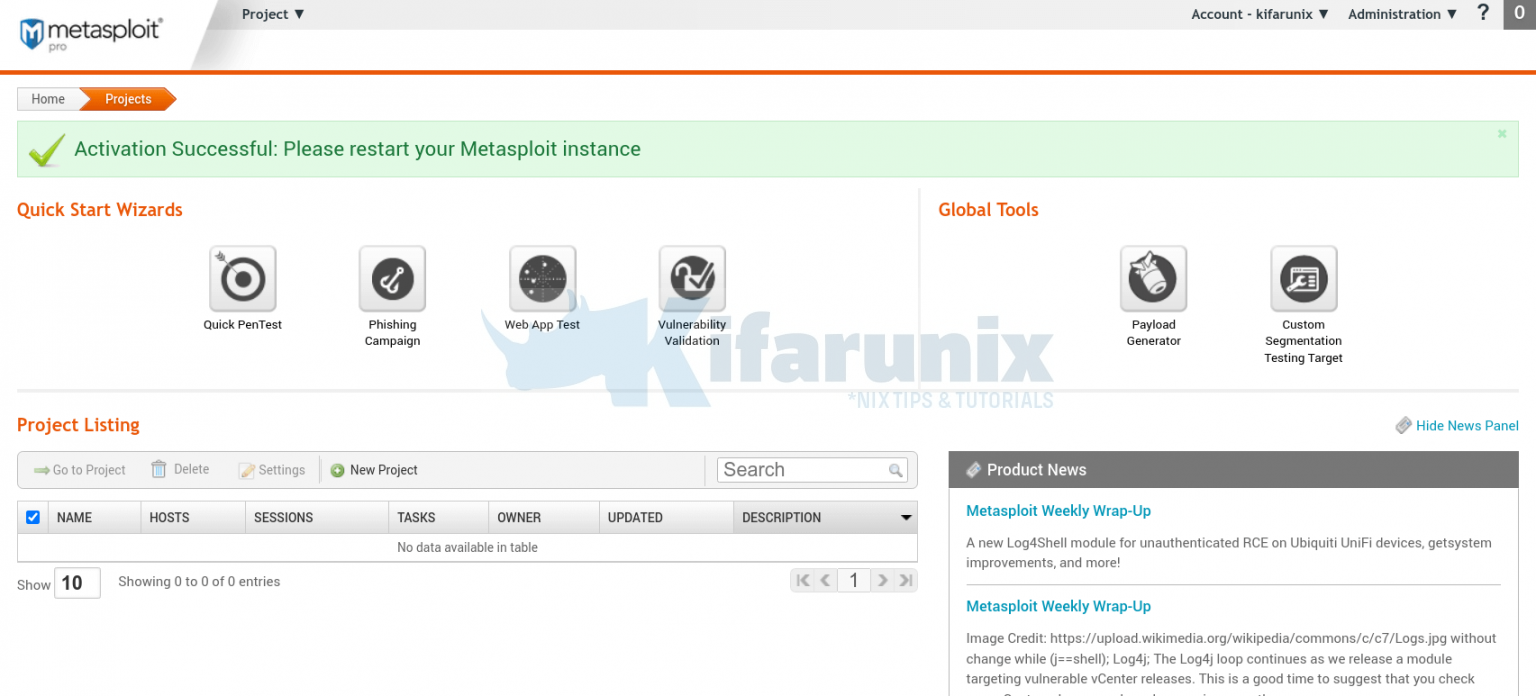This screenshot has width=1536, height=696.
Task: Open the Metasploit Weekly Wrap-Up article
Action: [1058, 510]
